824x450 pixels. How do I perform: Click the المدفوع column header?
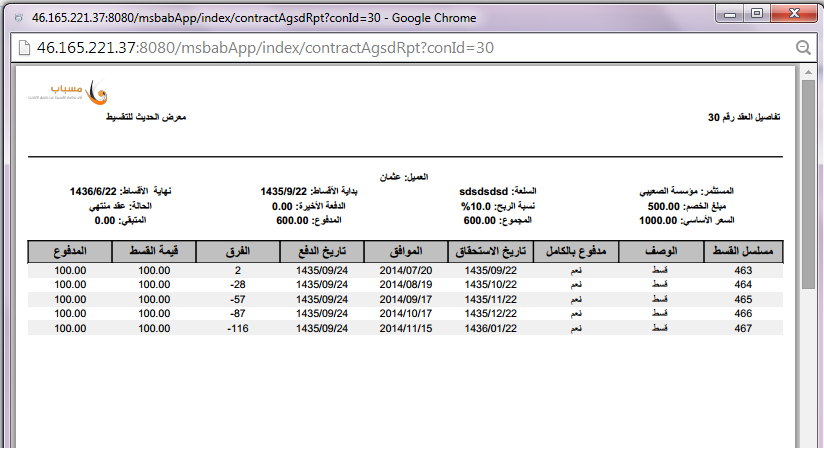click(x=70, y=251)
